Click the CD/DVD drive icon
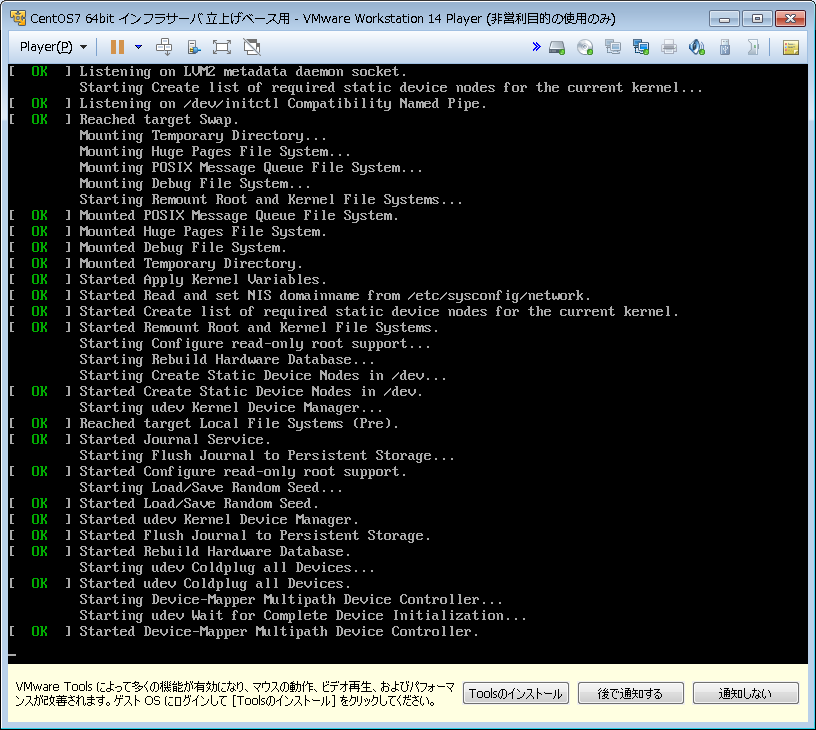816x730 pixels. tap(585, 47)
